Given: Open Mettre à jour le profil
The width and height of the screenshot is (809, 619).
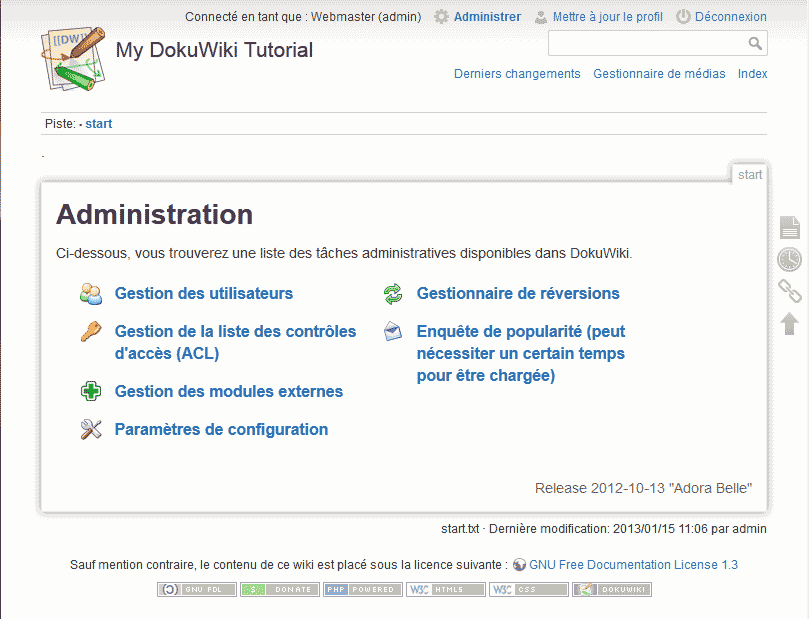Looking at the screenshot, I should 608,17.
